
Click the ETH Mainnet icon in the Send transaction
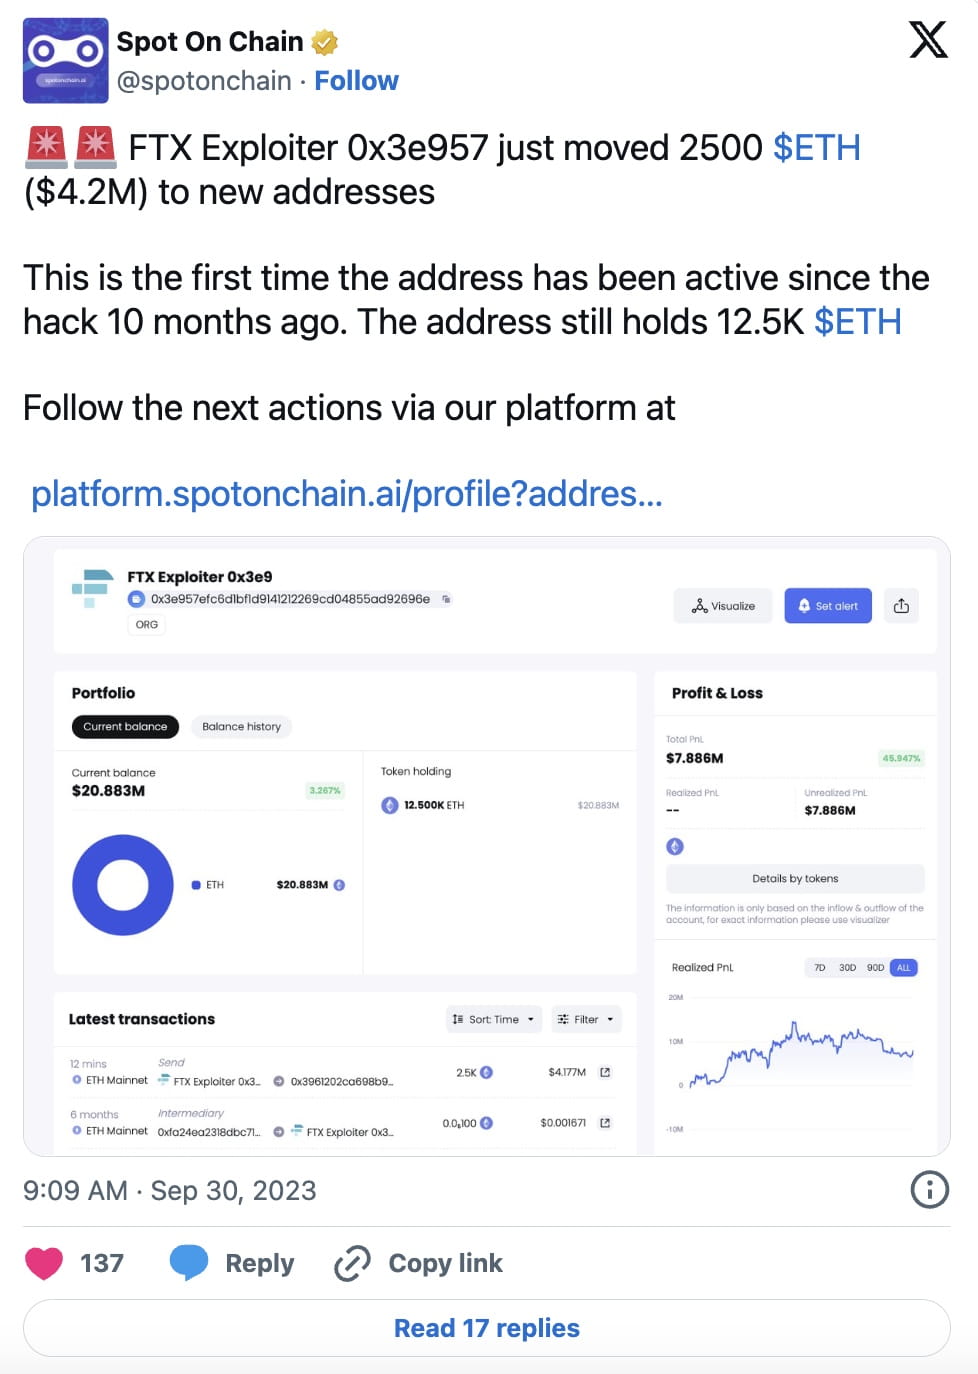(x=77, y=1080)
